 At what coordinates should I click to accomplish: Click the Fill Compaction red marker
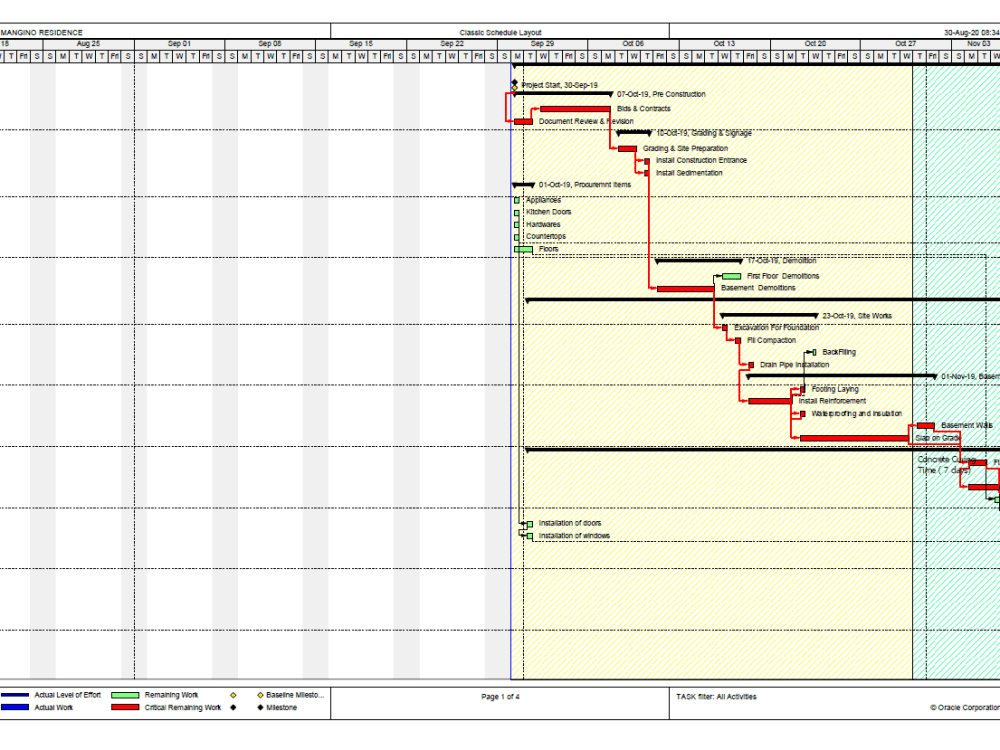click(738, 341)
